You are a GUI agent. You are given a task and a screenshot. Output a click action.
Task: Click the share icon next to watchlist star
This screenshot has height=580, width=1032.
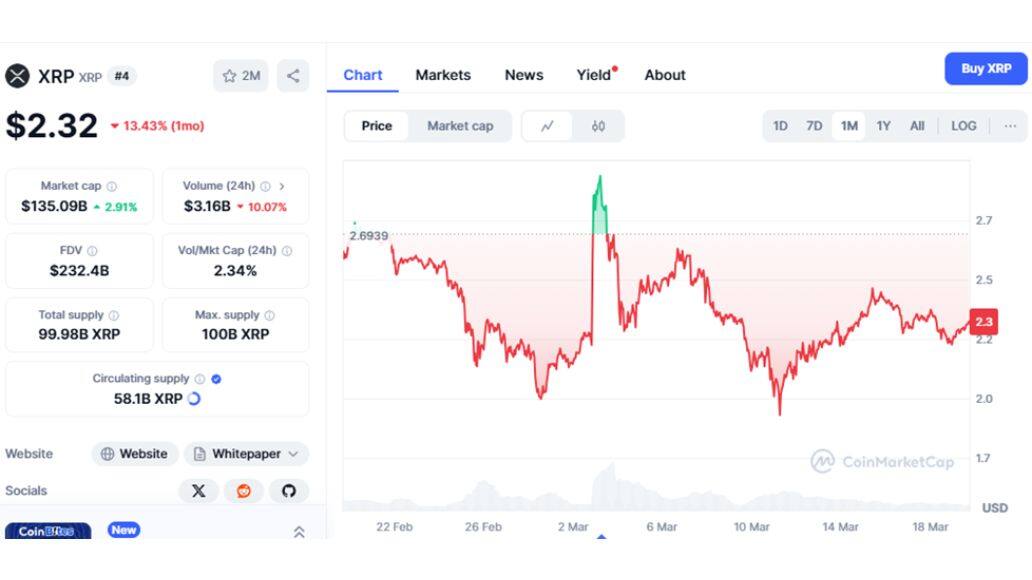click(x=291, y=75)
